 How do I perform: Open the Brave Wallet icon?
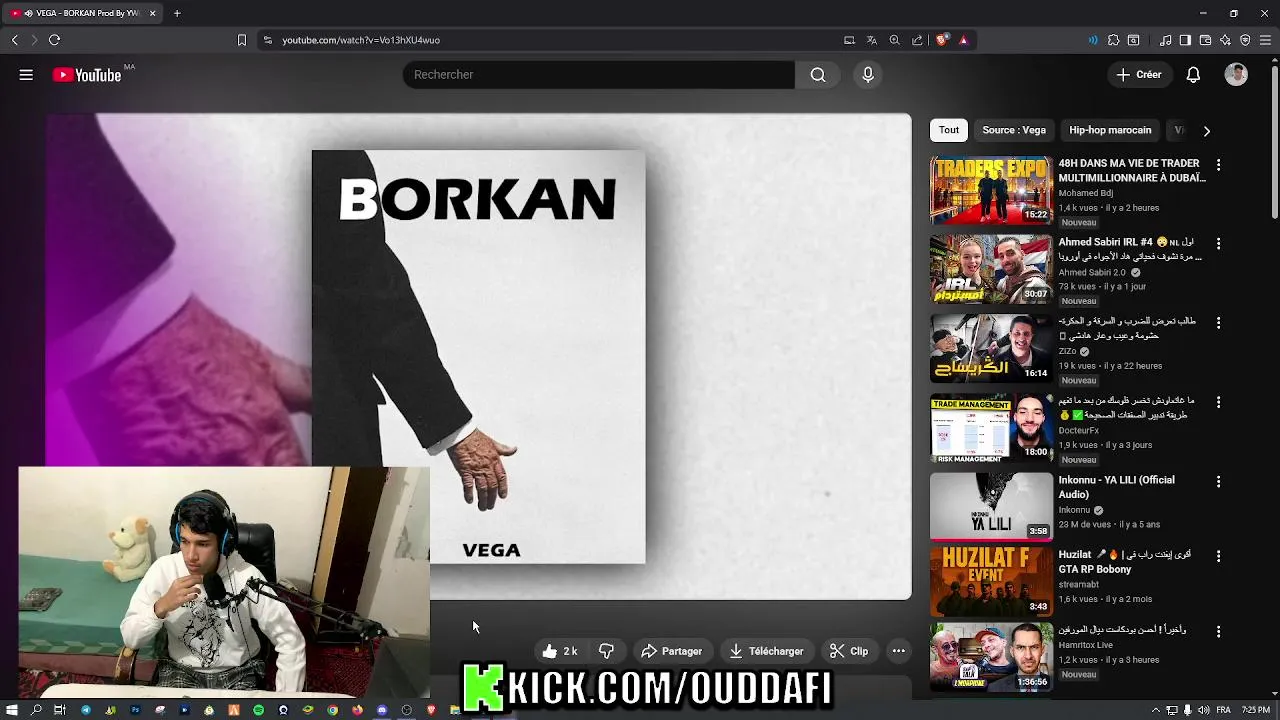[x=1205, y=40]
